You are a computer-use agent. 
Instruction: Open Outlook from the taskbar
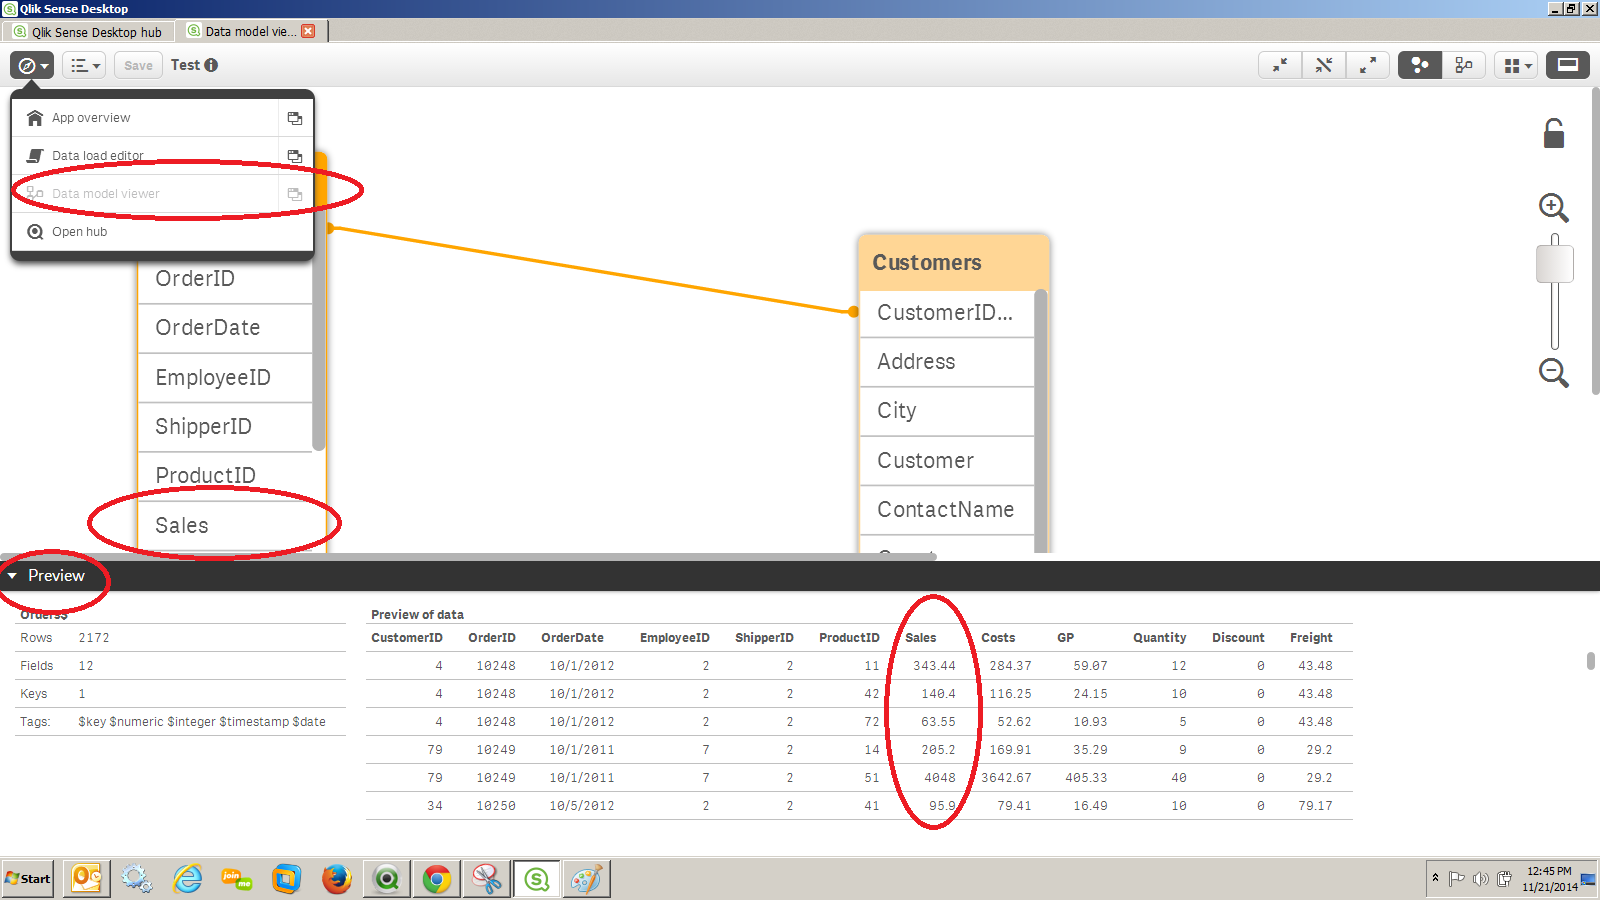(87, 879)
